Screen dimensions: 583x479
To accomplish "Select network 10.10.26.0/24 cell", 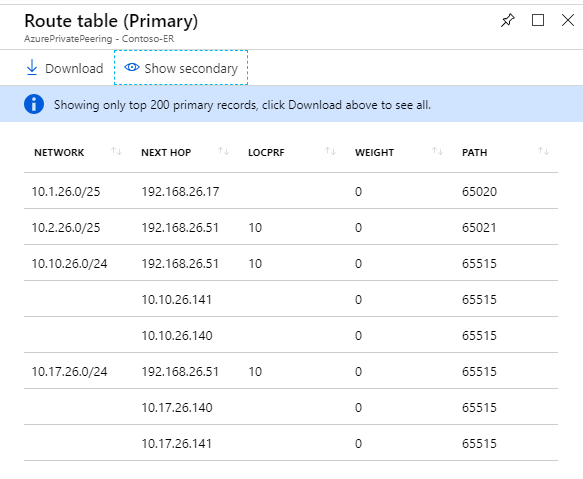I will tap(69, 264).
